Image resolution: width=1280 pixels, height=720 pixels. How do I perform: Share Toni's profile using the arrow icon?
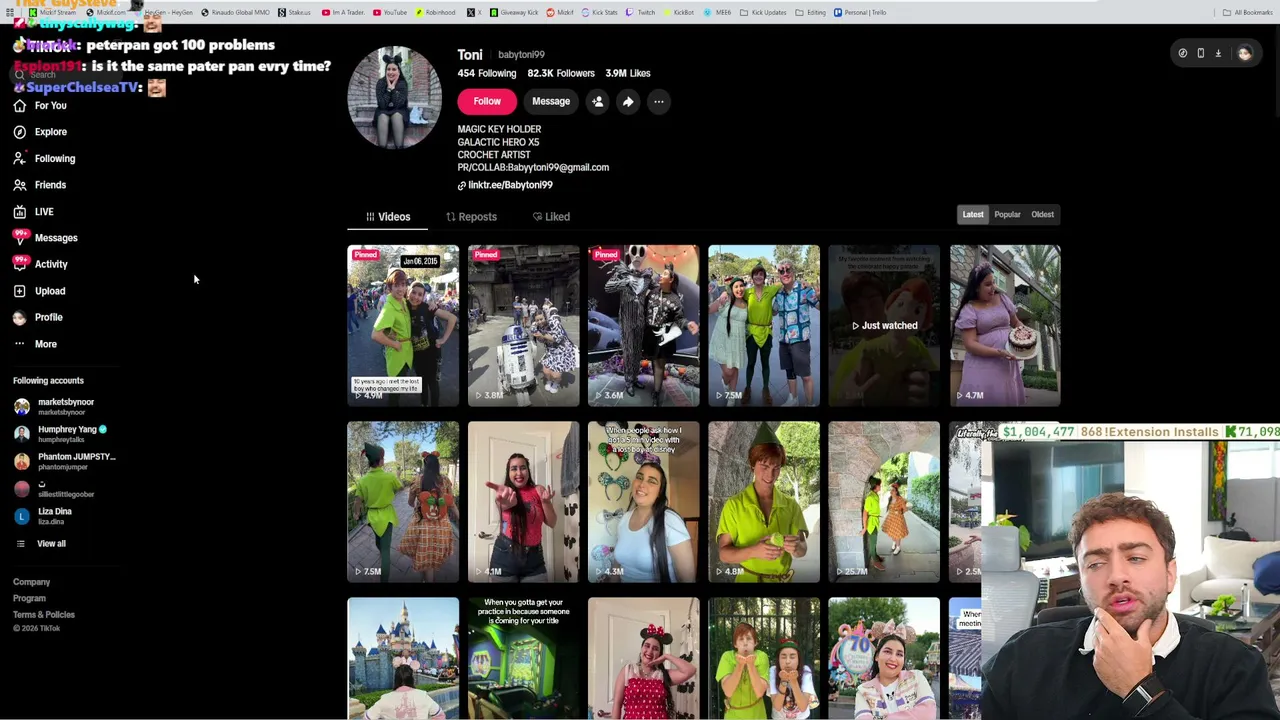pos(628,101)
